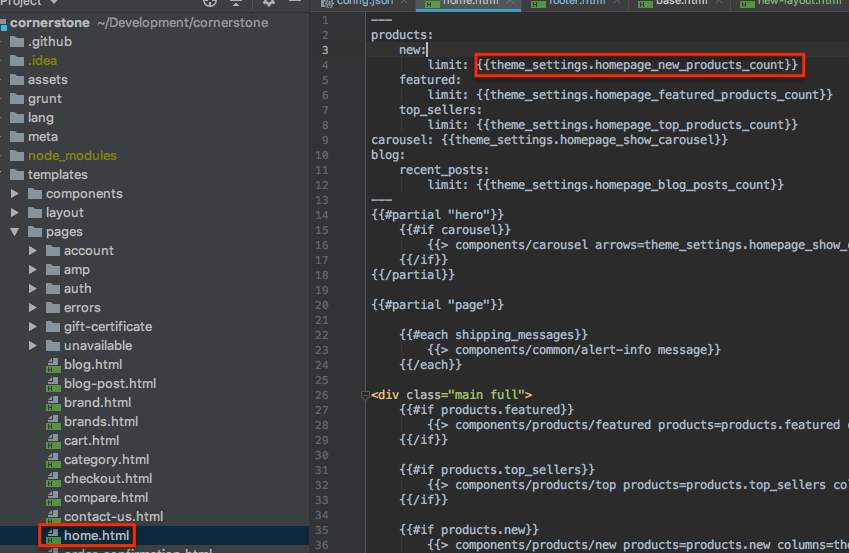Toggle code fold marker at div line 26
The height and width of the screenshot is (553, 849).
364,395
